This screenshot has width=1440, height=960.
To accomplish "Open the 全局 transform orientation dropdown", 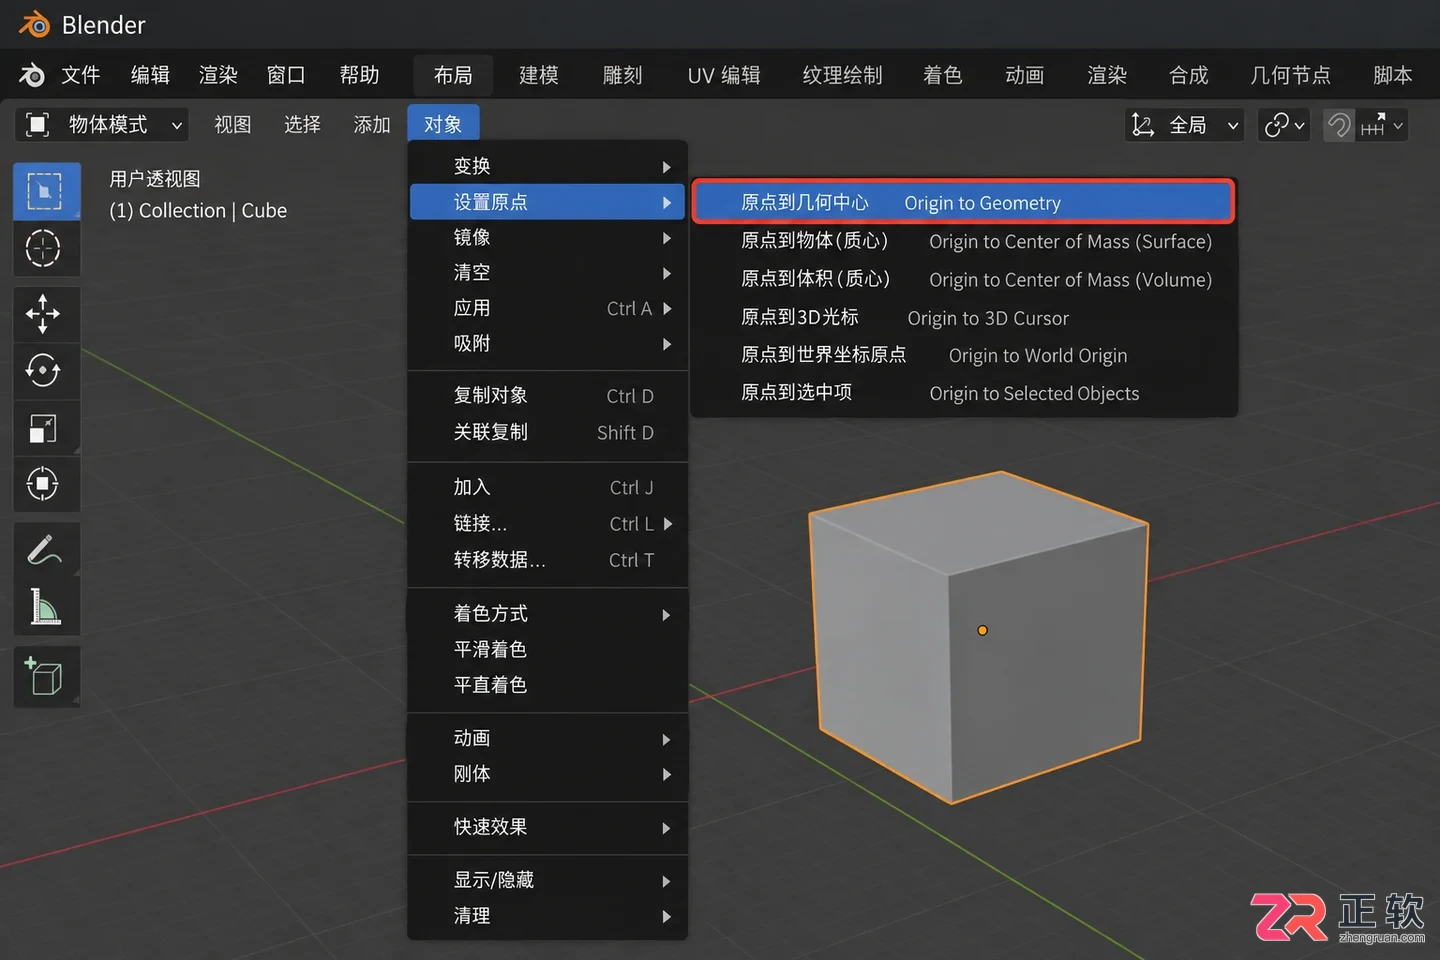I will [1185, 125].
